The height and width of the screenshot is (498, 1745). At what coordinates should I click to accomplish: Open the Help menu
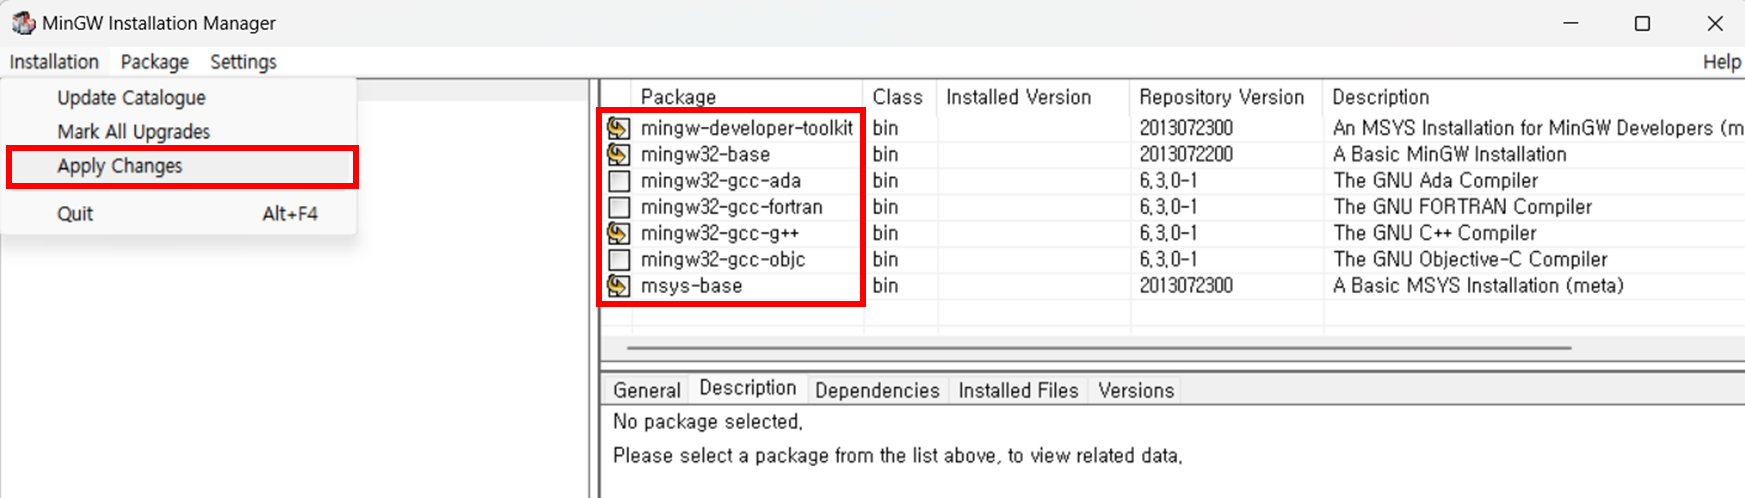tap(1721, 62)
